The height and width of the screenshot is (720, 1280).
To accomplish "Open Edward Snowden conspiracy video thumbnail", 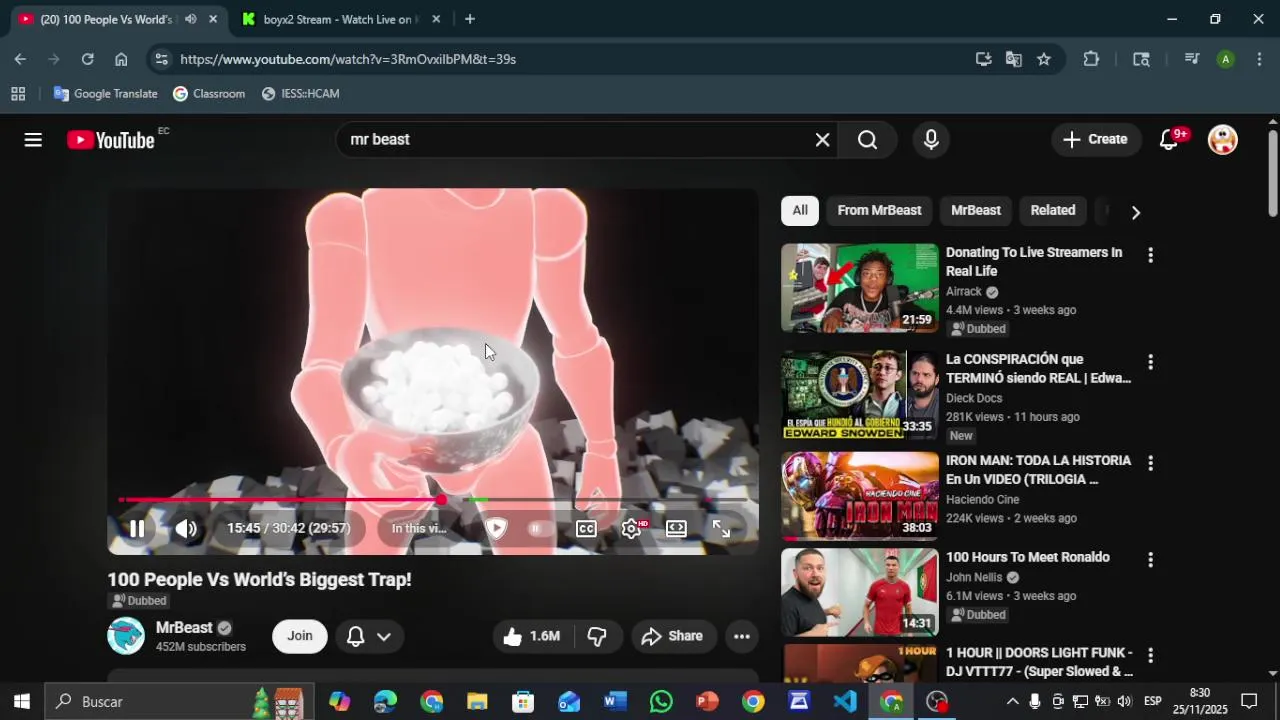I will pos(860,395).
